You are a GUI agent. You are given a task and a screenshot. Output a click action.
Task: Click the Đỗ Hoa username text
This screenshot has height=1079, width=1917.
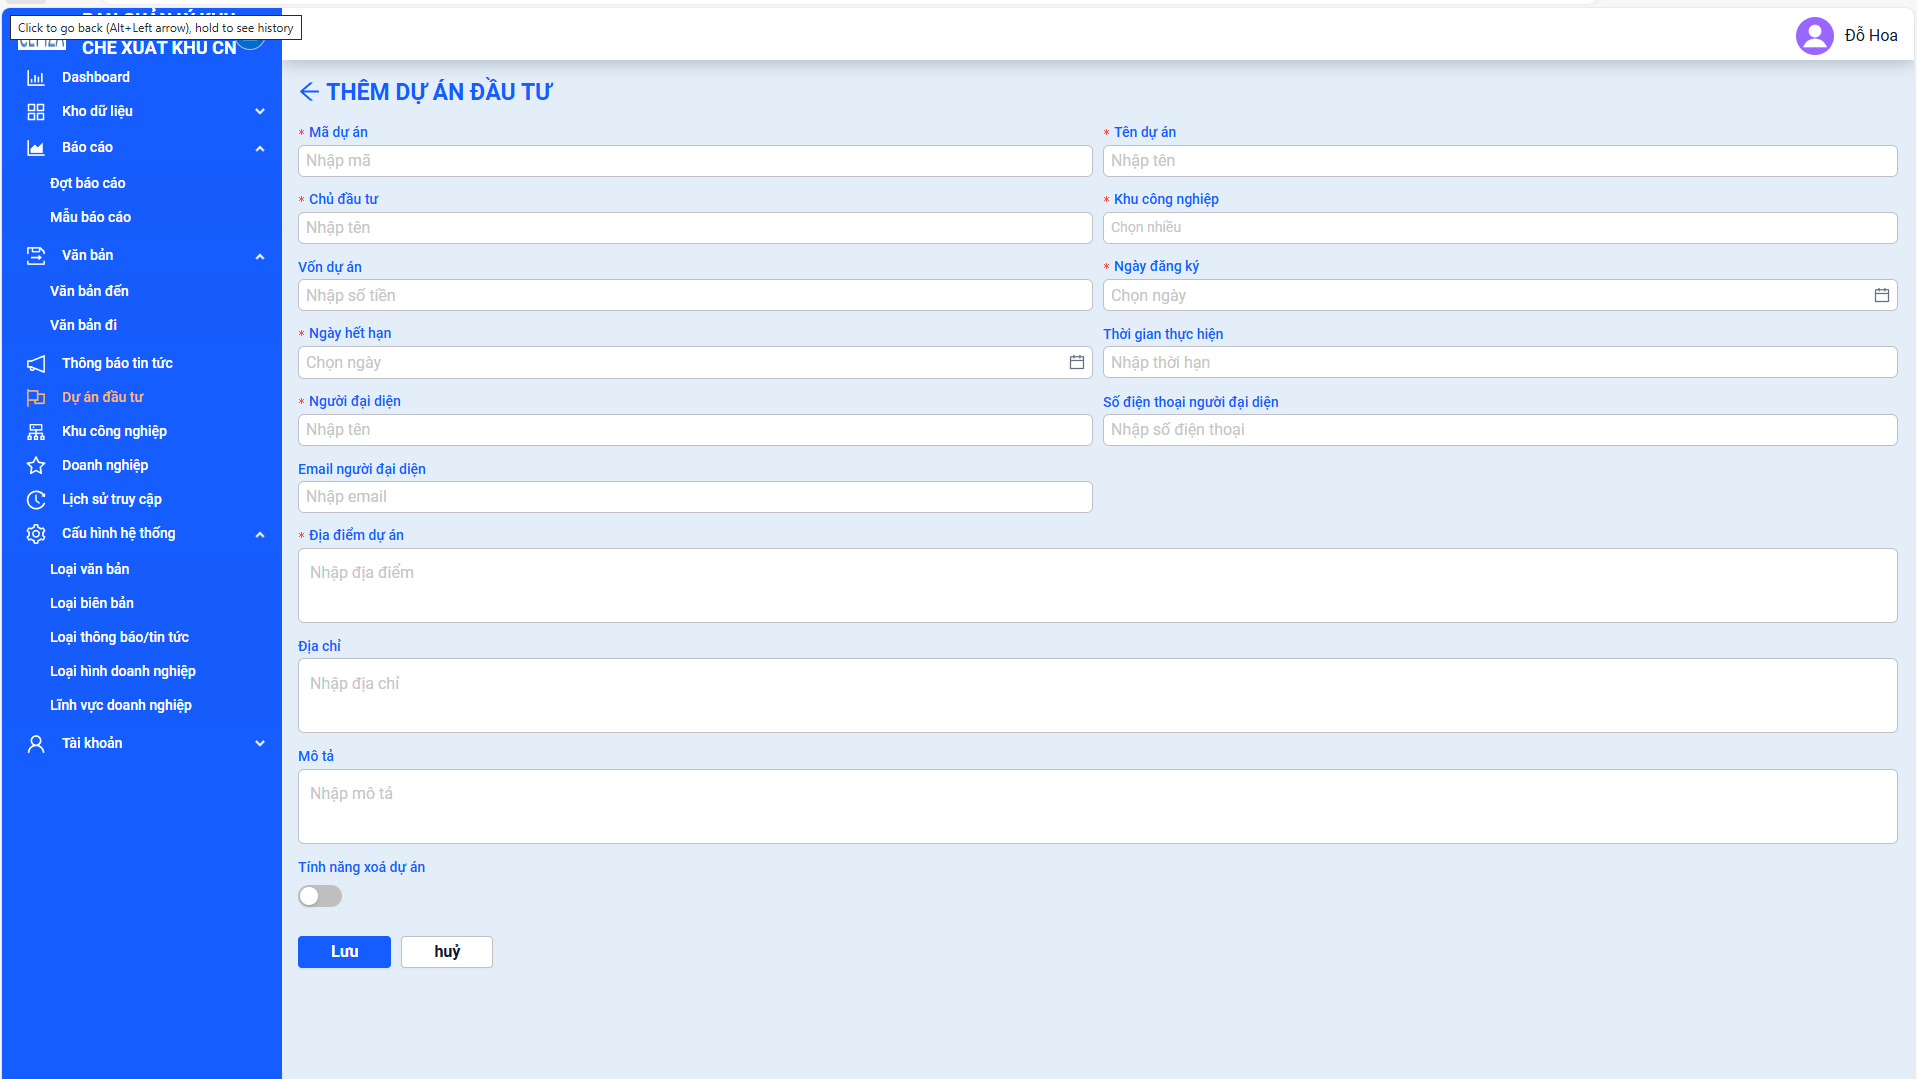point(1871,36)
